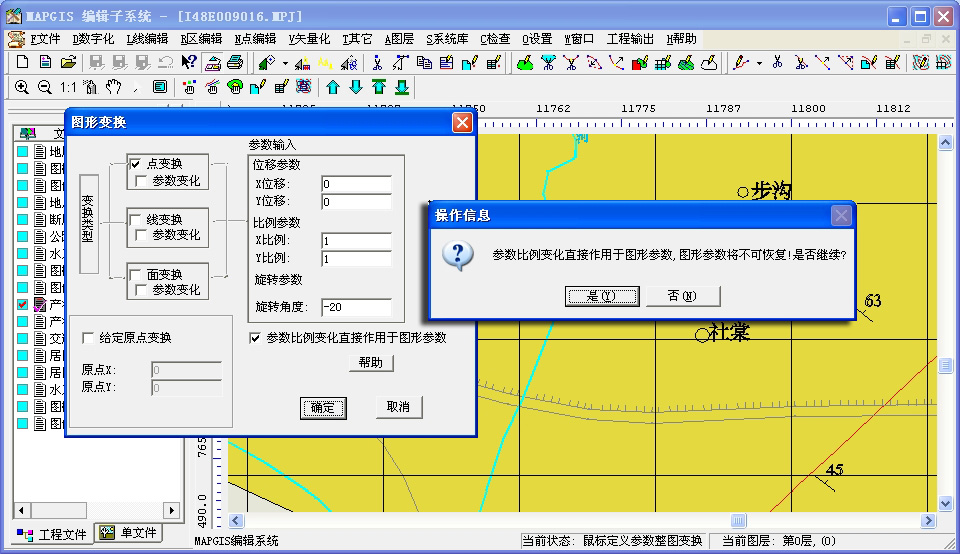Toggle the 点变换 checkbox
This screenshot has width=960, height=554.
tap(135, 163)
